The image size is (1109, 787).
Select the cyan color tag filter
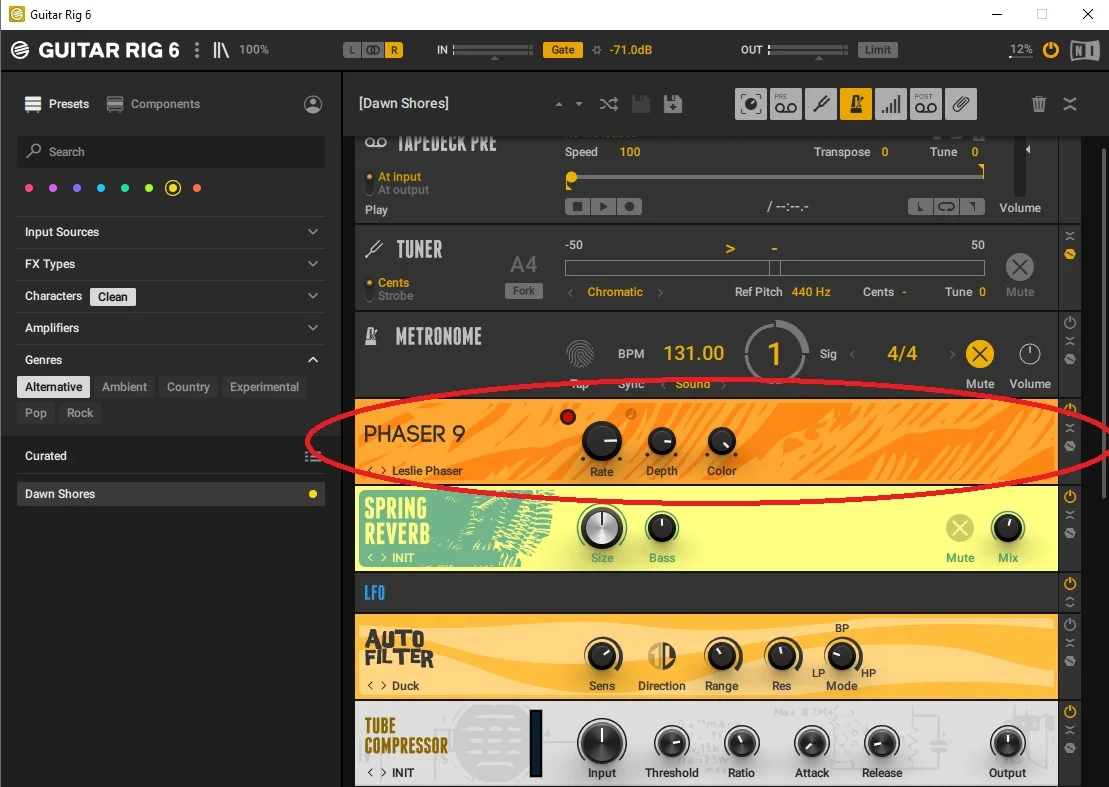click(x=101, y=188)
